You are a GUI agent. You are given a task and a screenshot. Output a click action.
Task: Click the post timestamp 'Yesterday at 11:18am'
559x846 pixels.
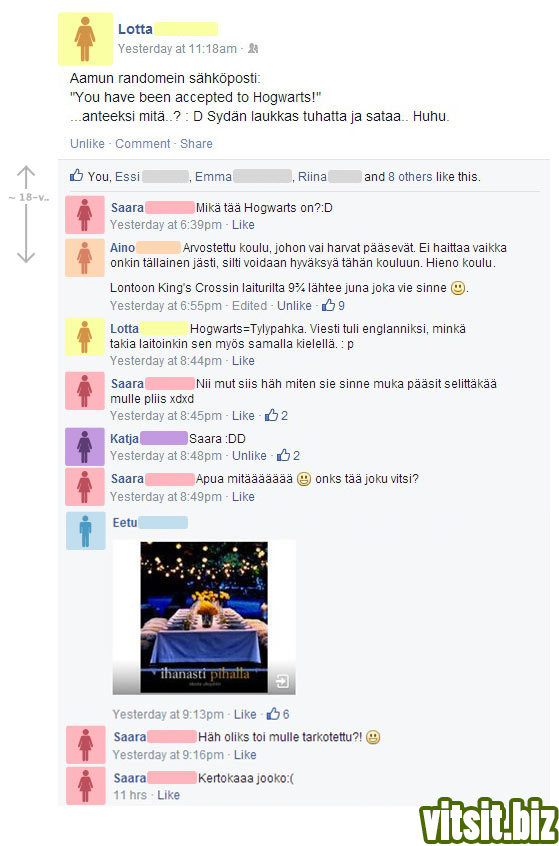click(178, 49)
